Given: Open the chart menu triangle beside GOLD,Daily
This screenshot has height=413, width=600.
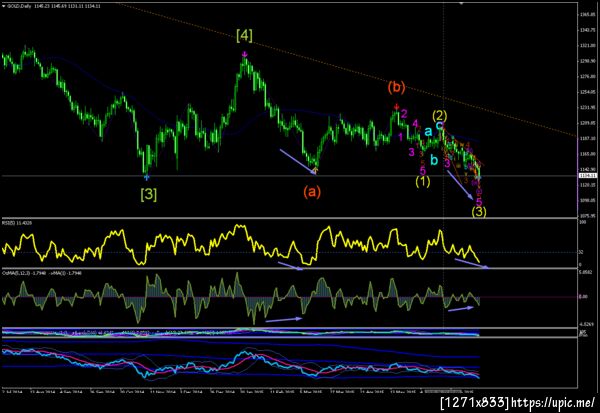Looking at the screenshot, I should click(4, 6).
